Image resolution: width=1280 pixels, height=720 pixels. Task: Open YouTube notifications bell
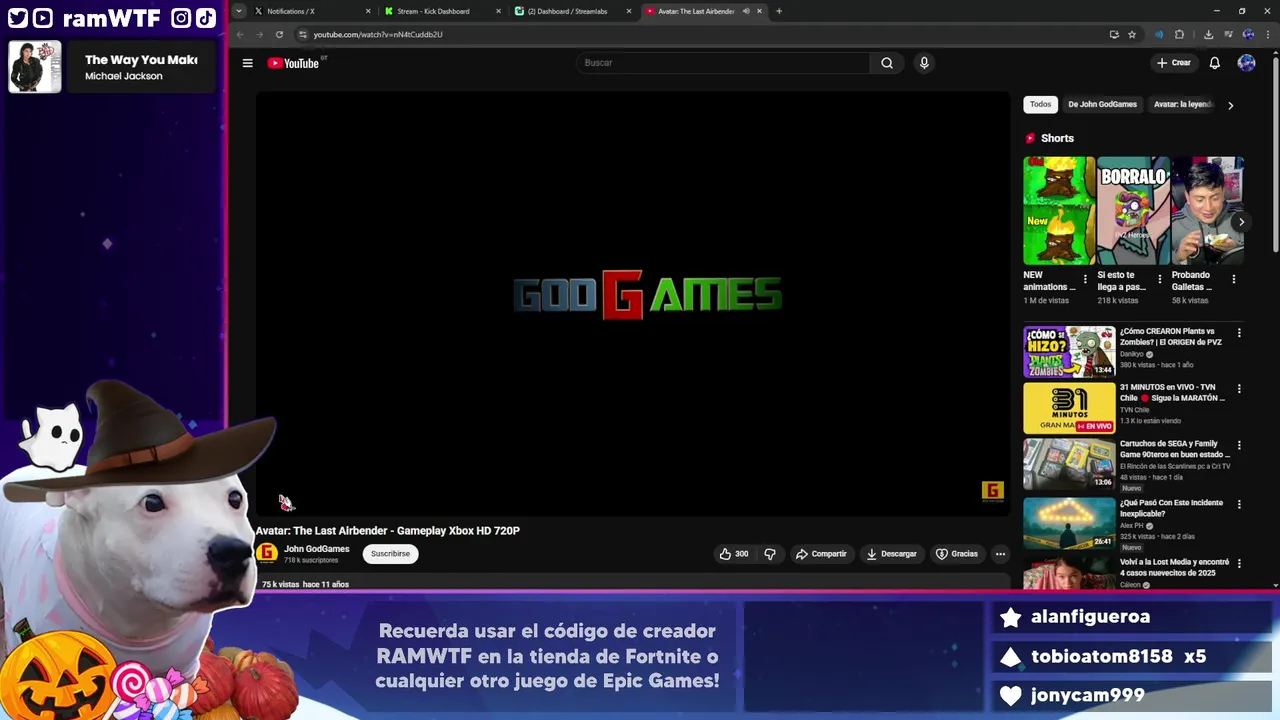click(x=1214, y=63)
